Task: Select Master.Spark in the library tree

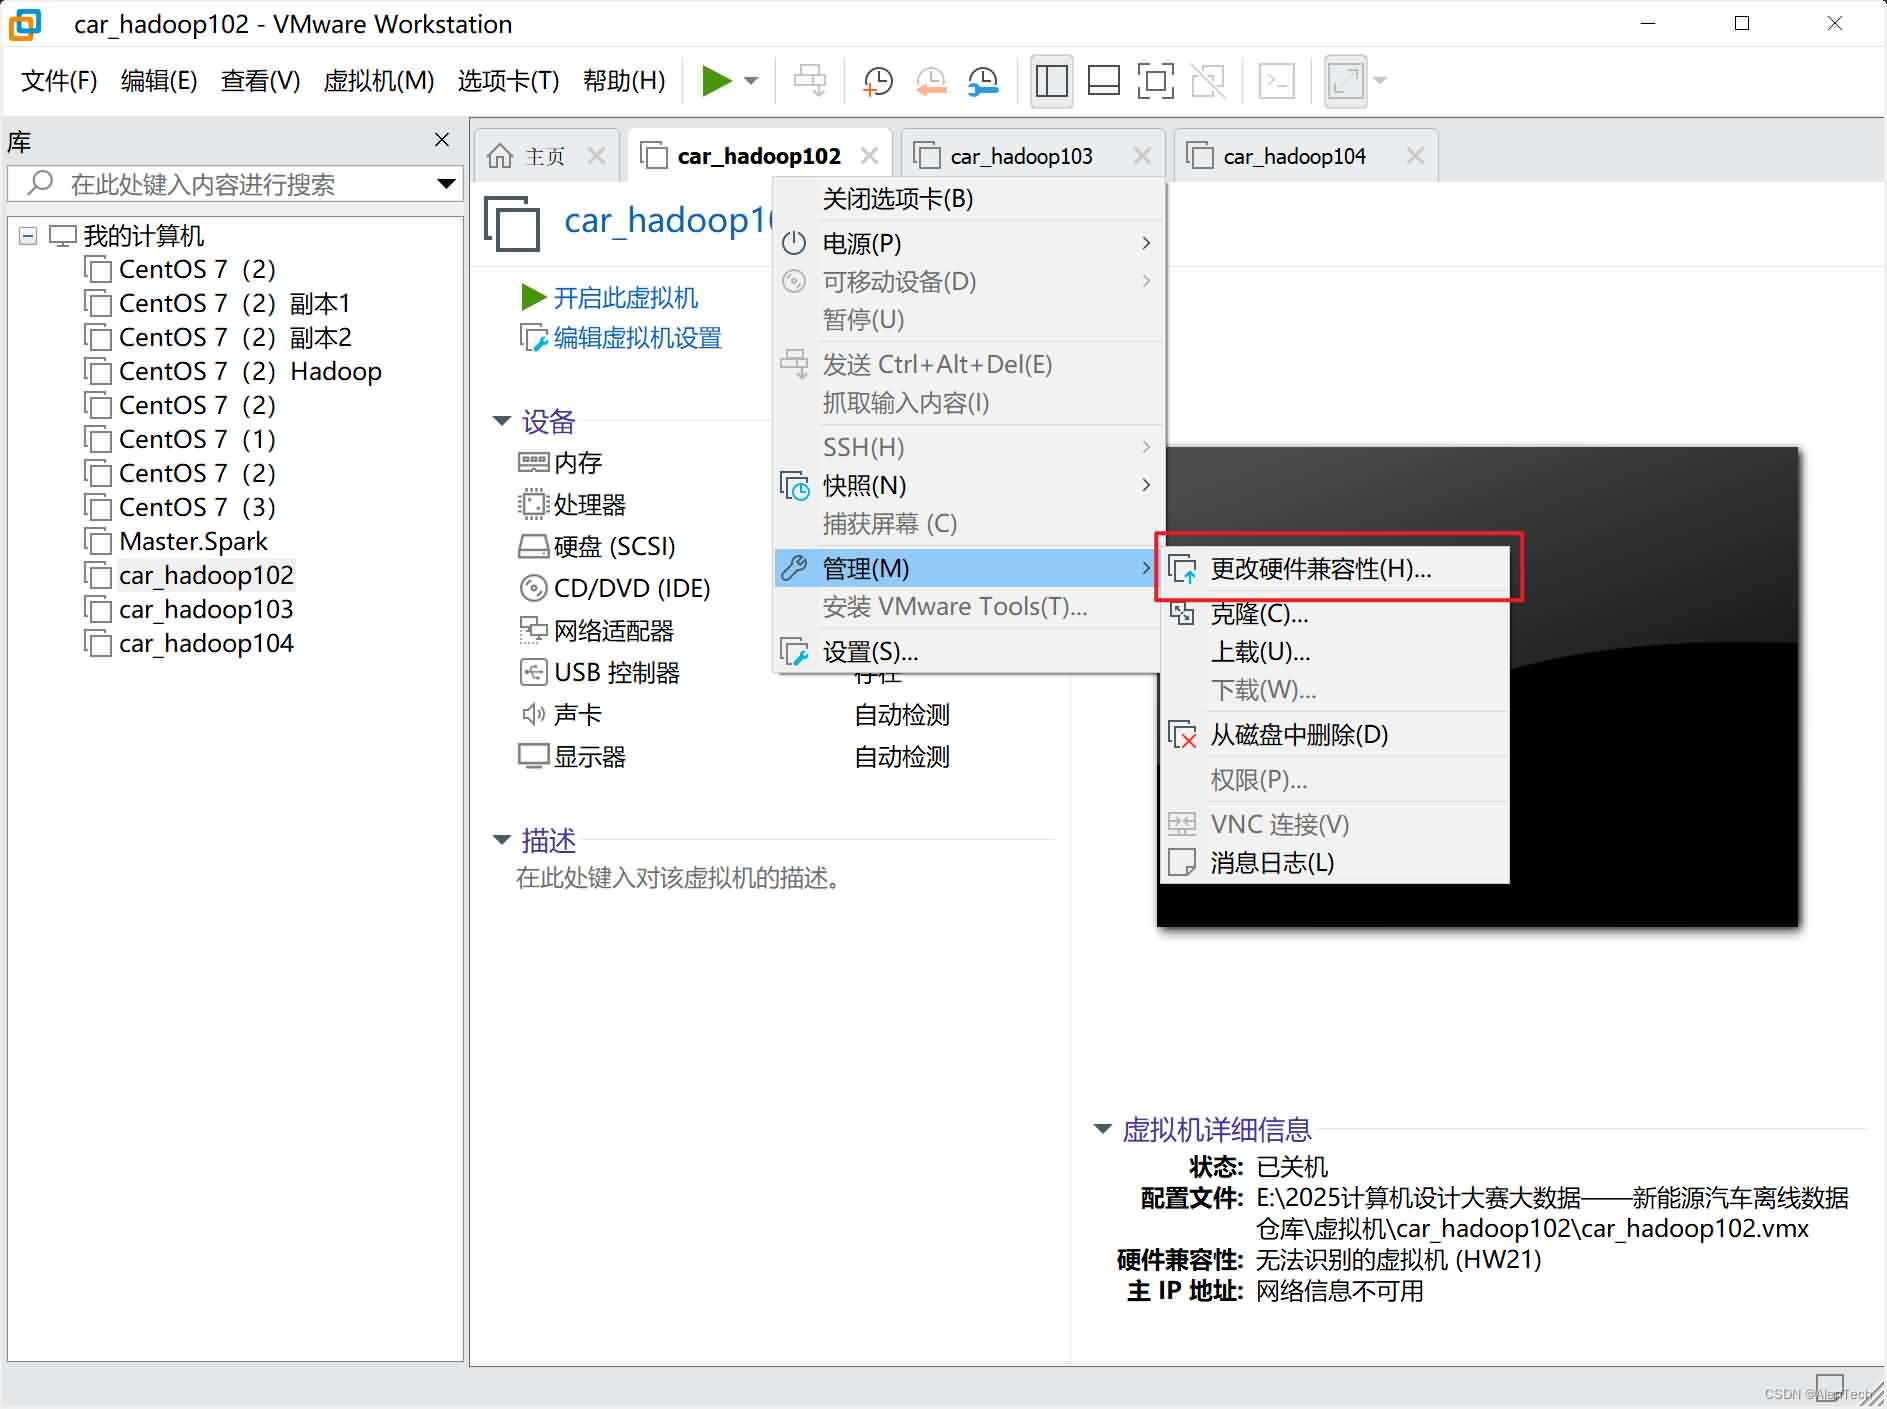Action: 193,541
